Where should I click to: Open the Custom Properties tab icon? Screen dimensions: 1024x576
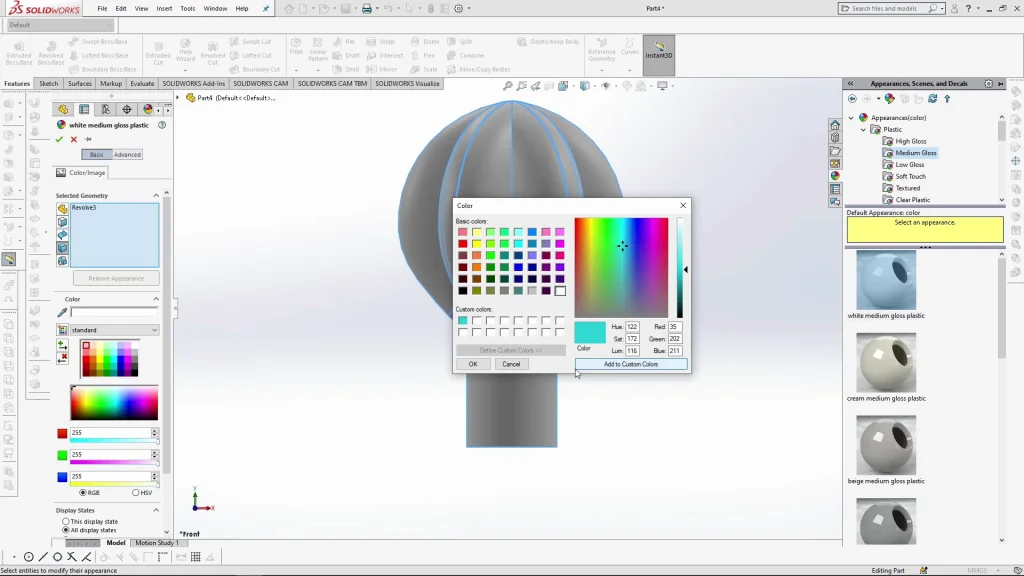pos(835,189)
